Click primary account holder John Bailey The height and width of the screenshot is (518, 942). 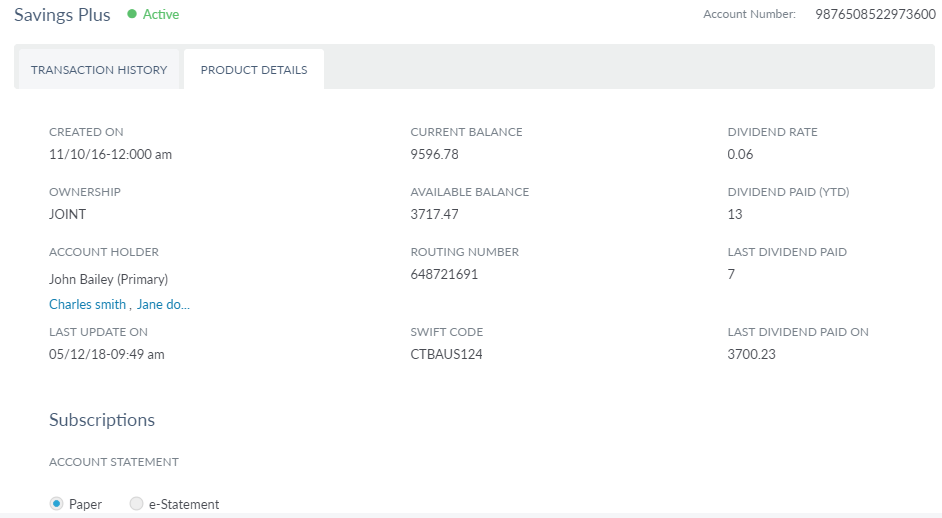tap(108, 280)
